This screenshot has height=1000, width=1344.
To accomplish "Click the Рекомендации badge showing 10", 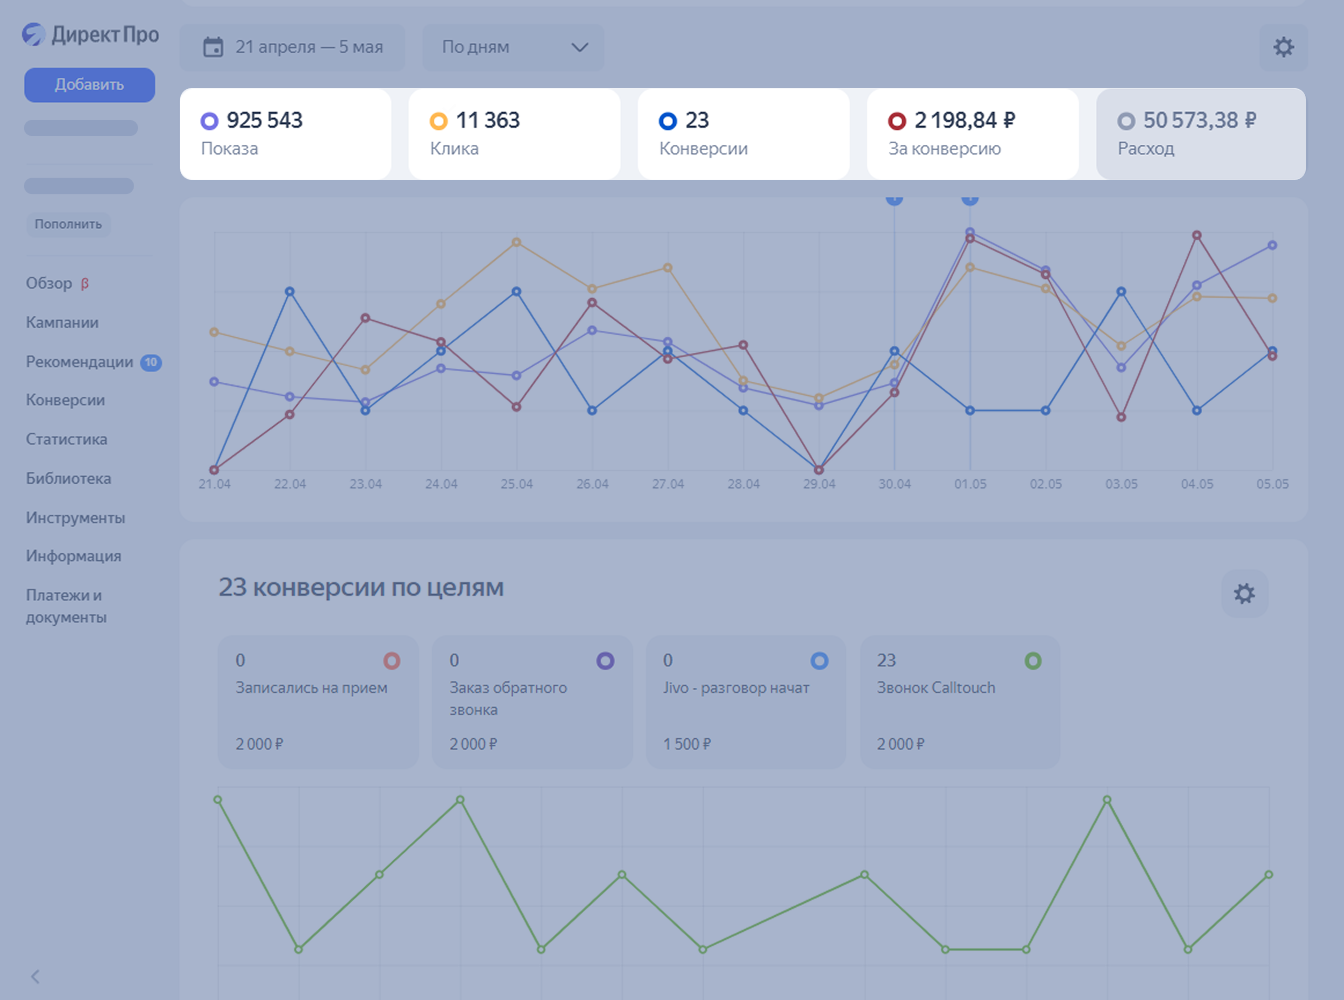I will coord(151,362).
